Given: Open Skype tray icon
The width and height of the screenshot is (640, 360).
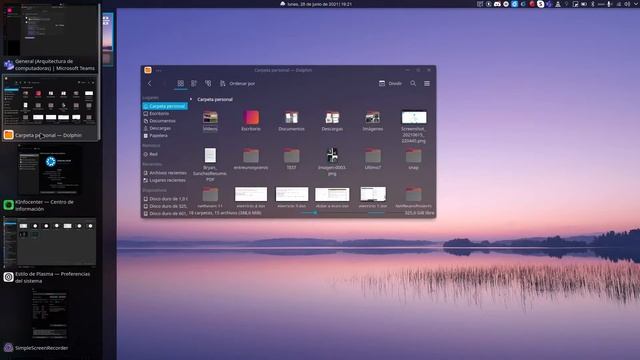Looking at the screenshot, I should pyautogui.click(x=540, y=4).
